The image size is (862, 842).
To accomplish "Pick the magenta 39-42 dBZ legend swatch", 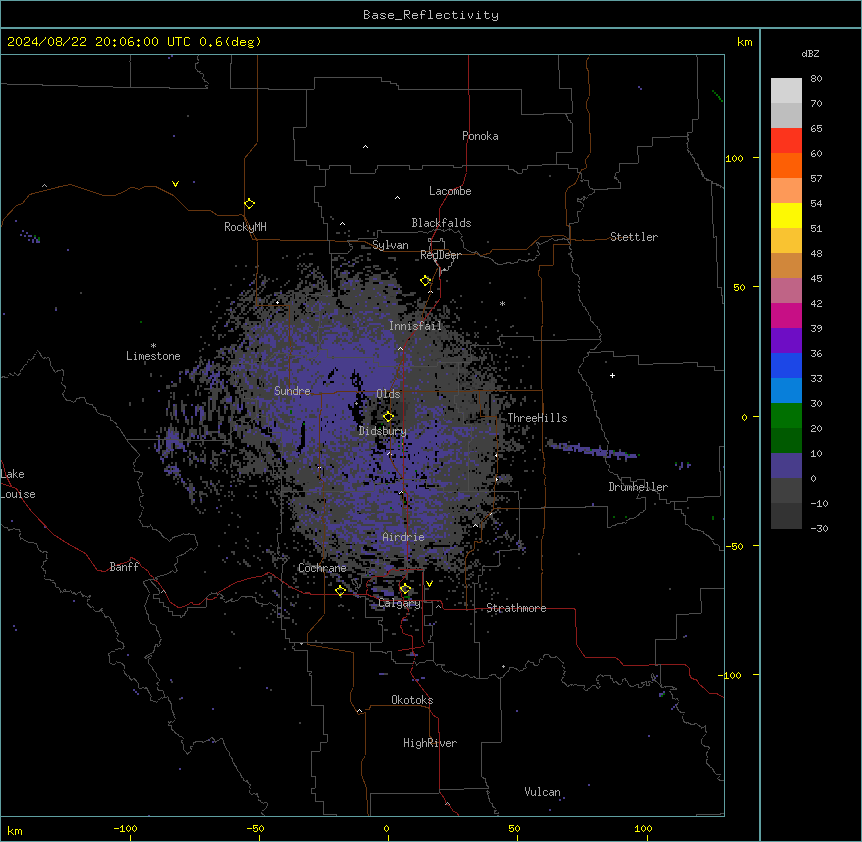I will pos(786,315).
